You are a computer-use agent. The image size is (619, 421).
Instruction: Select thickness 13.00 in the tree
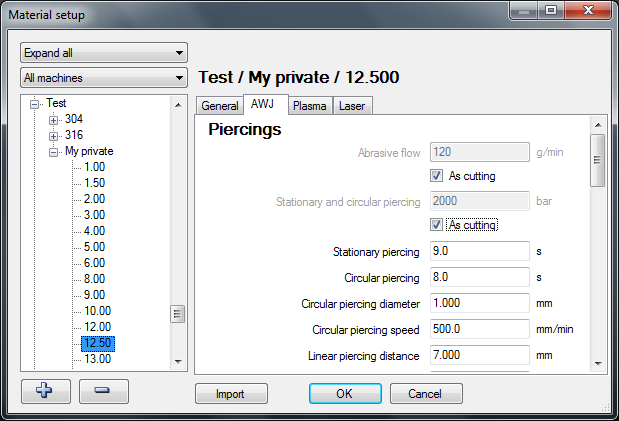97,359
